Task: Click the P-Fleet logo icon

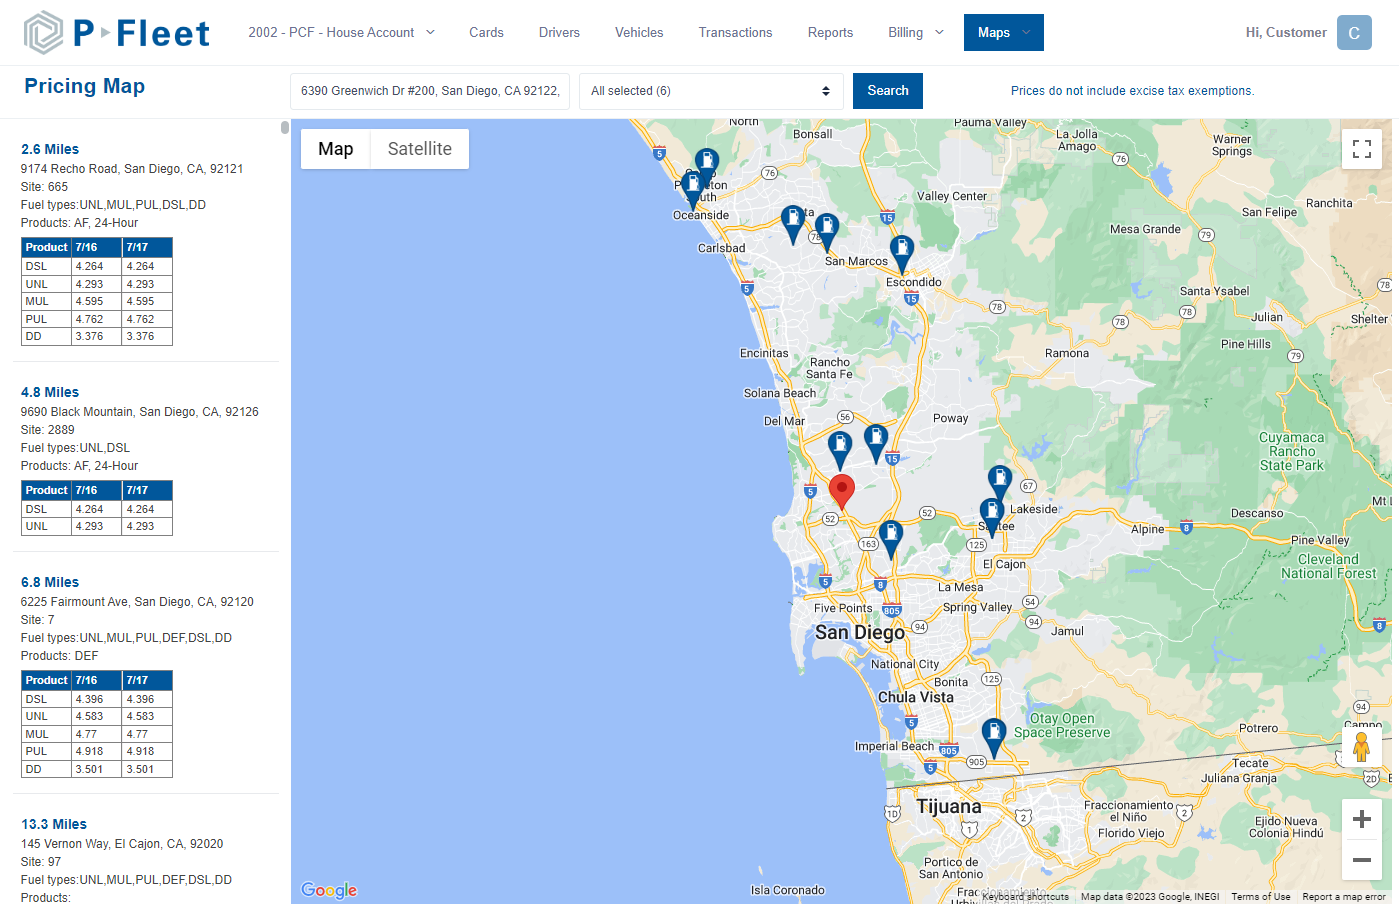Action: tap(44, 31)
